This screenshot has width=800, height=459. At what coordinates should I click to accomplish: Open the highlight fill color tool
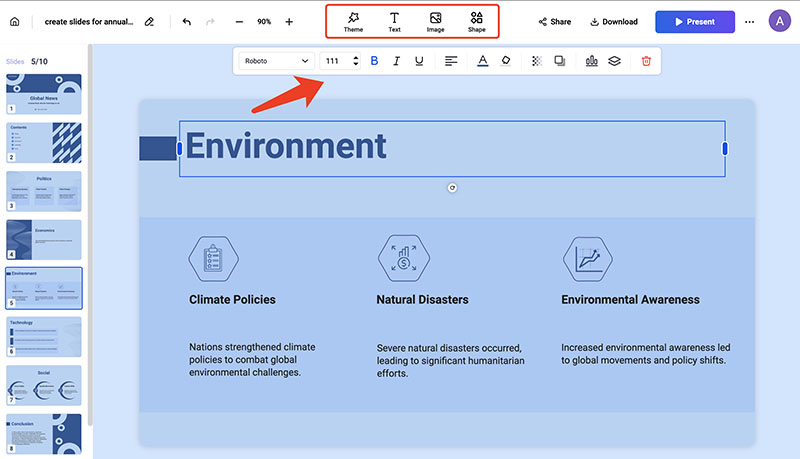pos(506,61)
